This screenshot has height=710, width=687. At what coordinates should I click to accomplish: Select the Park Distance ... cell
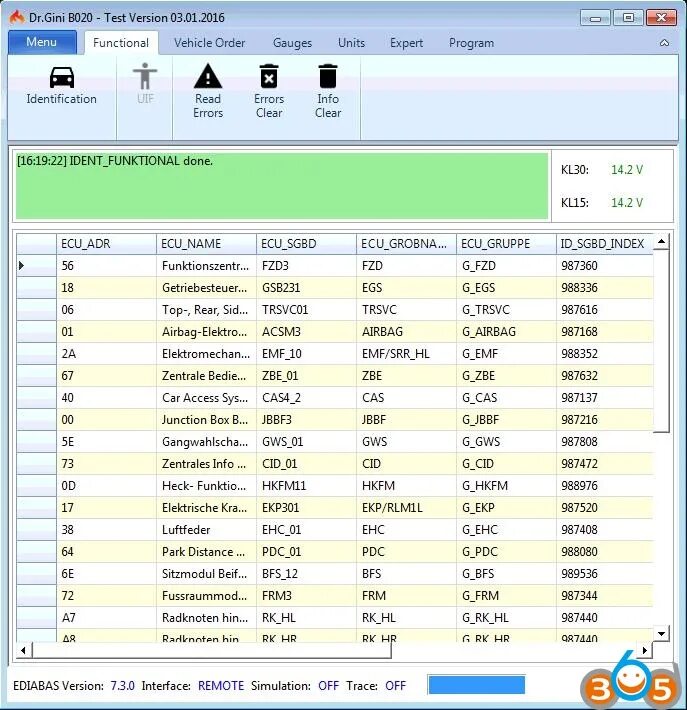click(207, 552)
